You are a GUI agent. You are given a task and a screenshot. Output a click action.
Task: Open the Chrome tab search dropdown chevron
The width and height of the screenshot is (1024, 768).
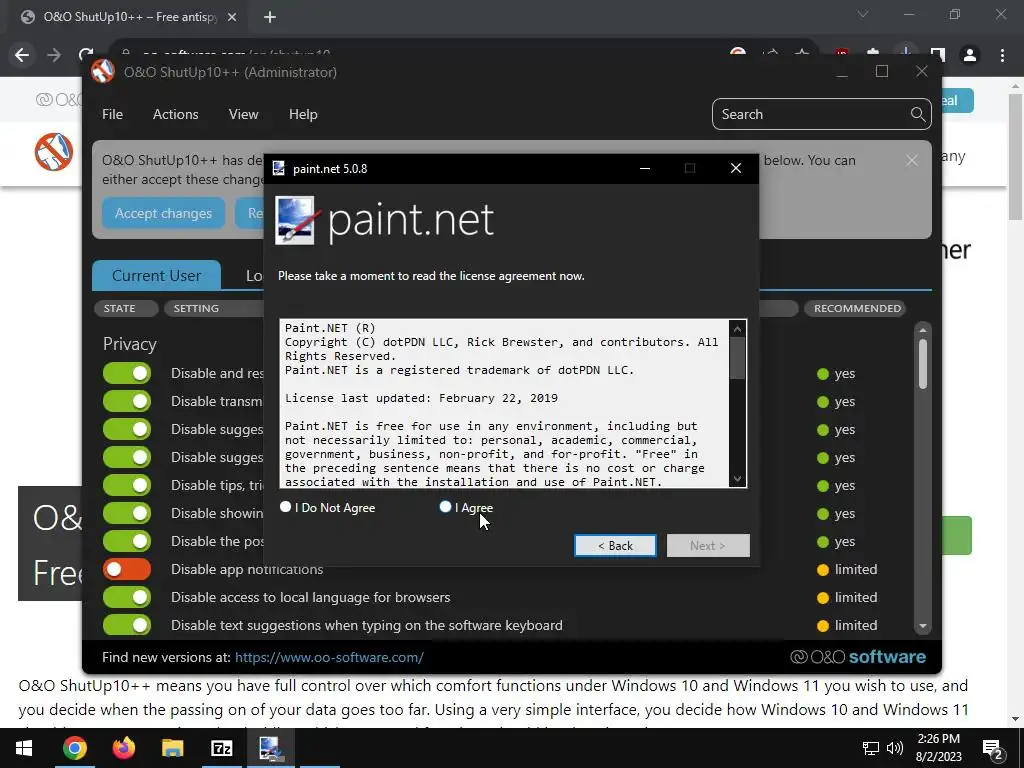863,14
